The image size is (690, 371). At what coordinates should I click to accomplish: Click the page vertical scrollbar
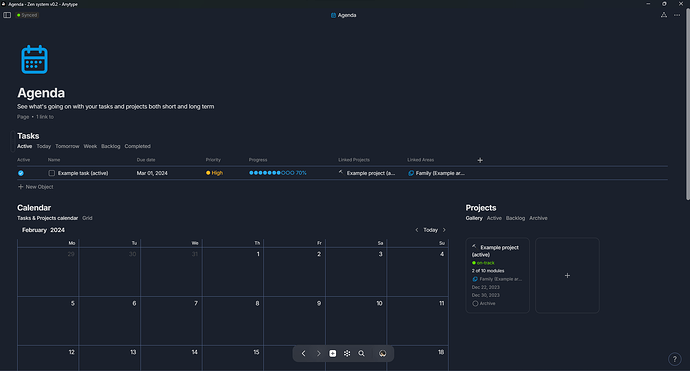687,105
